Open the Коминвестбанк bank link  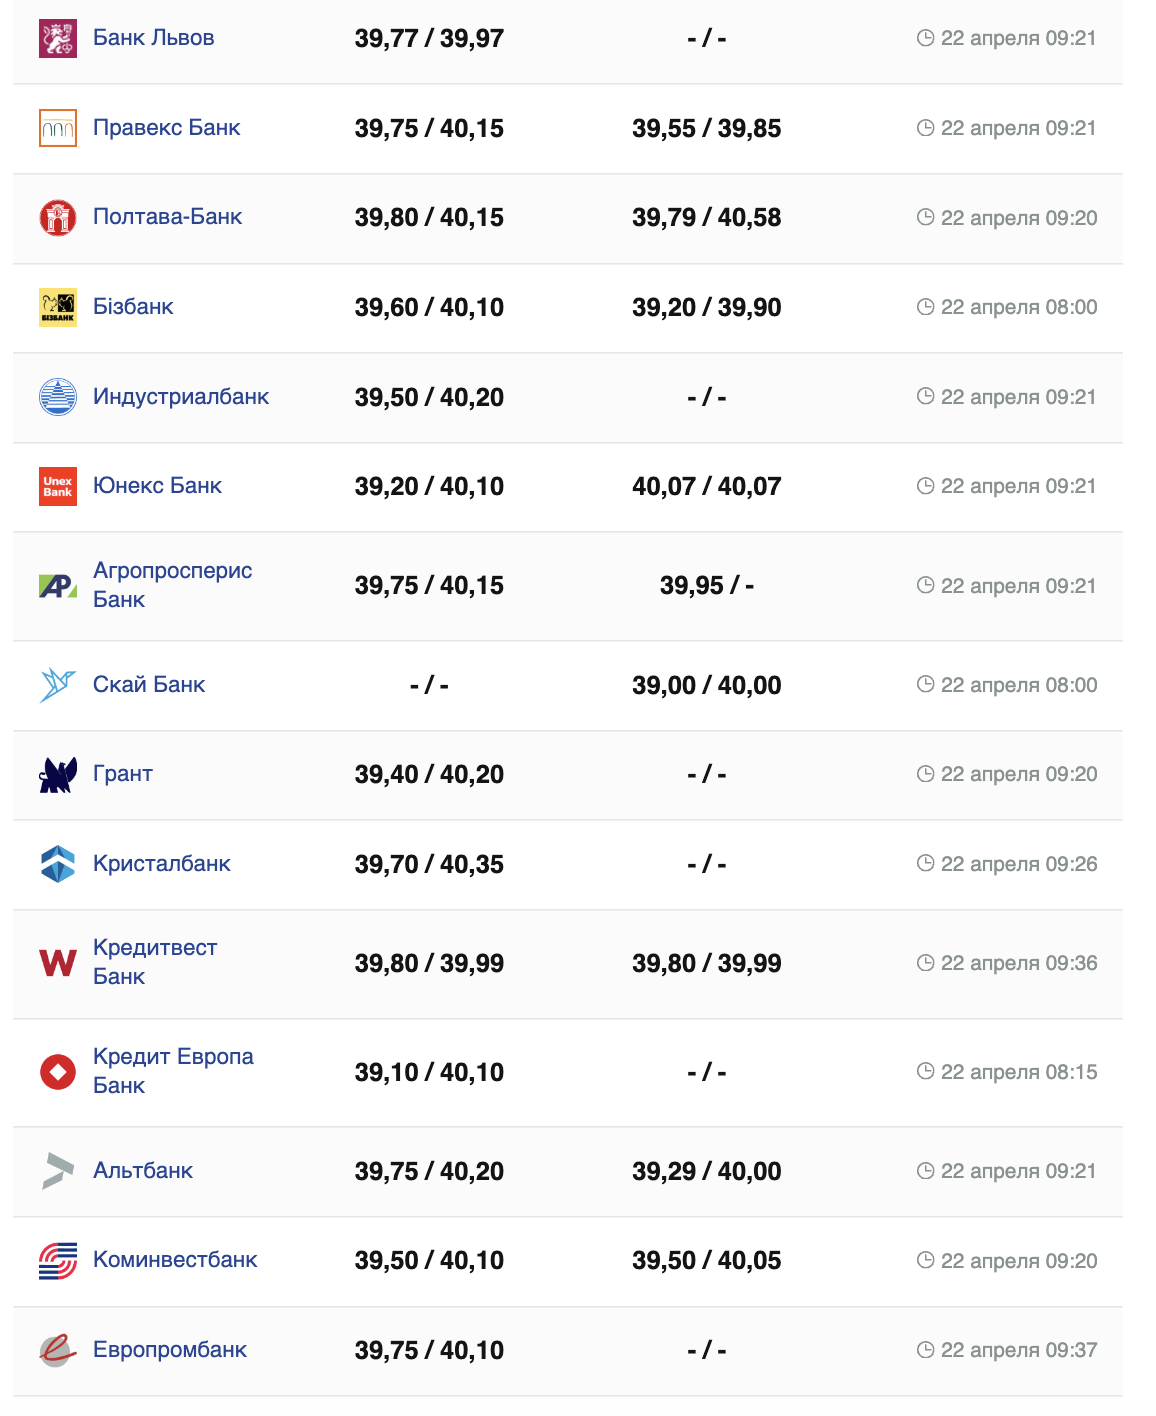(175, 1260)
